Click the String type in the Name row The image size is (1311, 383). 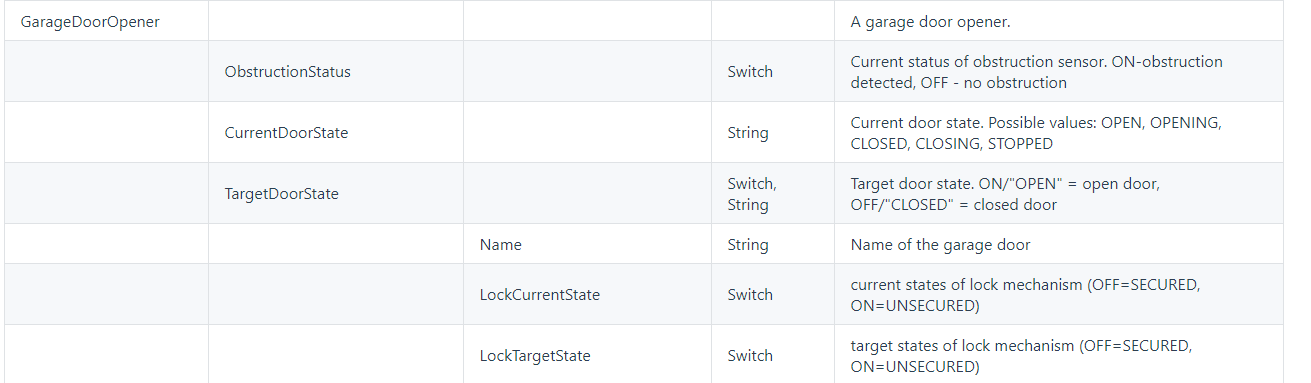[x=748, y=244]
